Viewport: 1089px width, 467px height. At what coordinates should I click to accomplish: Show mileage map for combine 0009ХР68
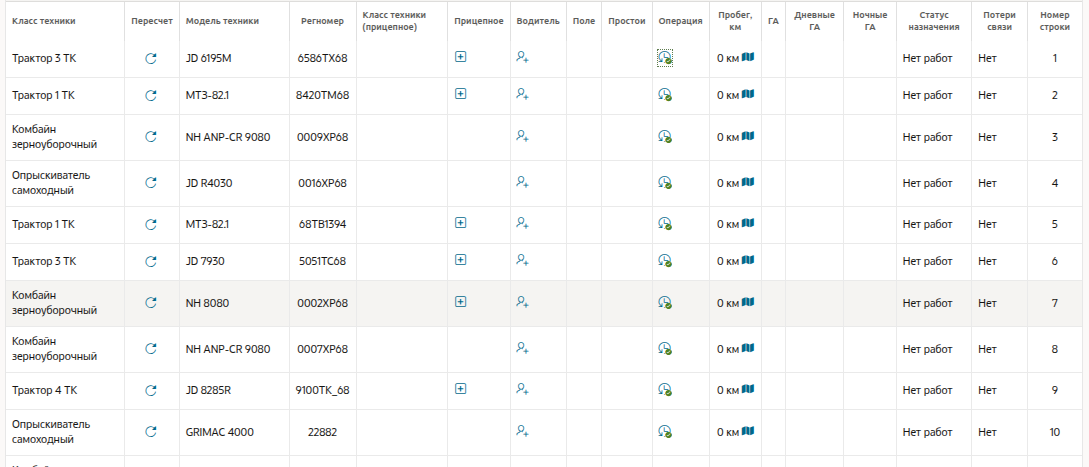tap(748, 136)
